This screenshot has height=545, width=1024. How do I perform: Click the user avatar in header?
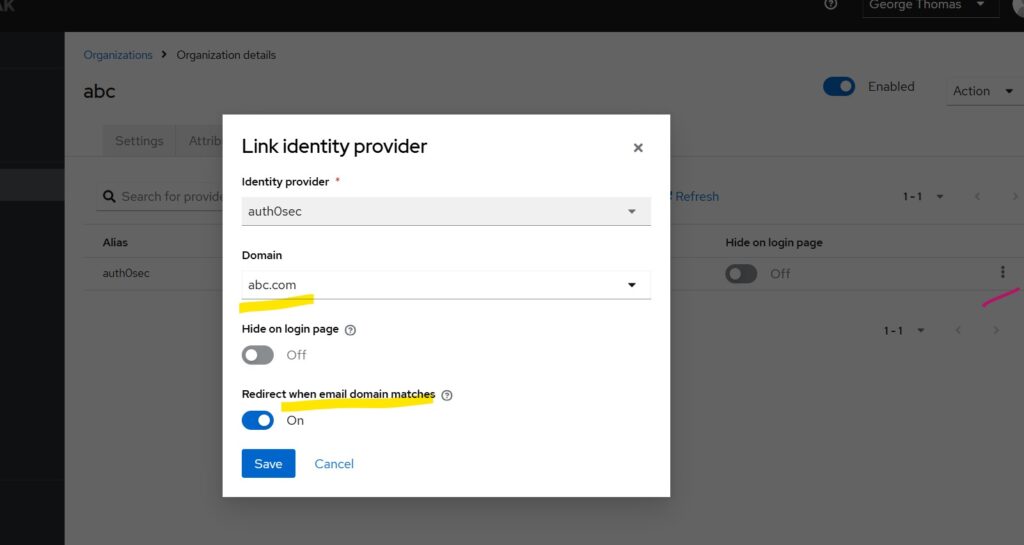point(1017,6)
